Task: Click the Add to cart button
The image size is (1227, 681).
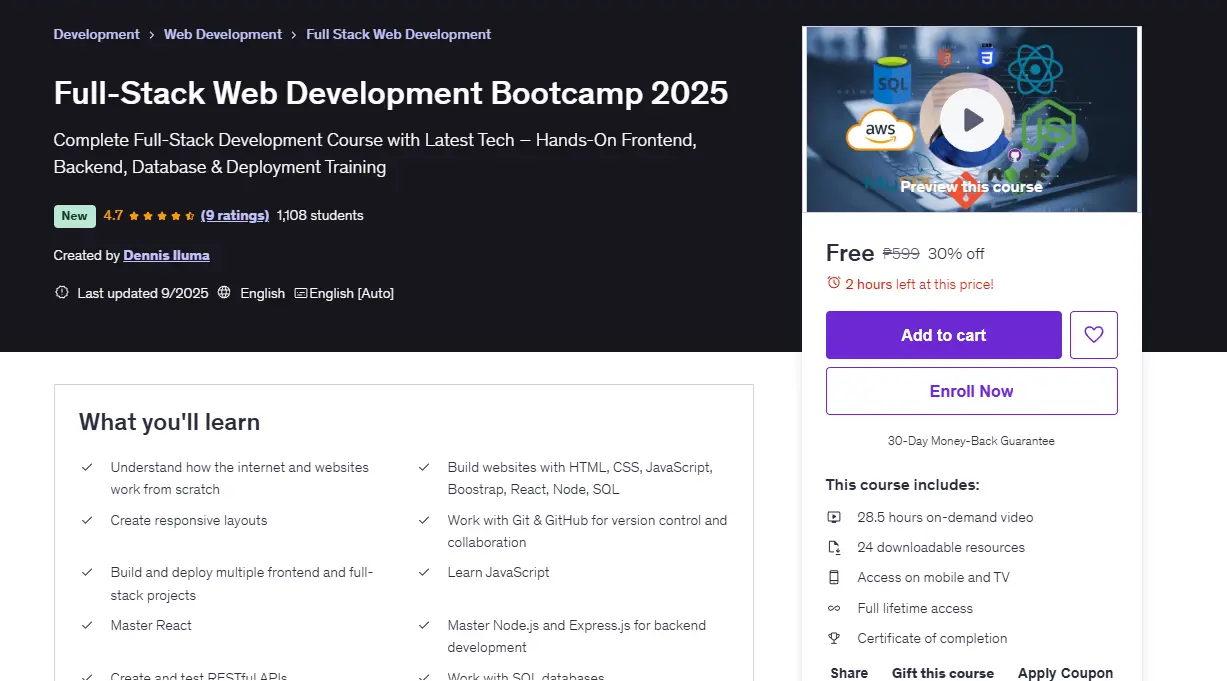Action: pos(943,335)
